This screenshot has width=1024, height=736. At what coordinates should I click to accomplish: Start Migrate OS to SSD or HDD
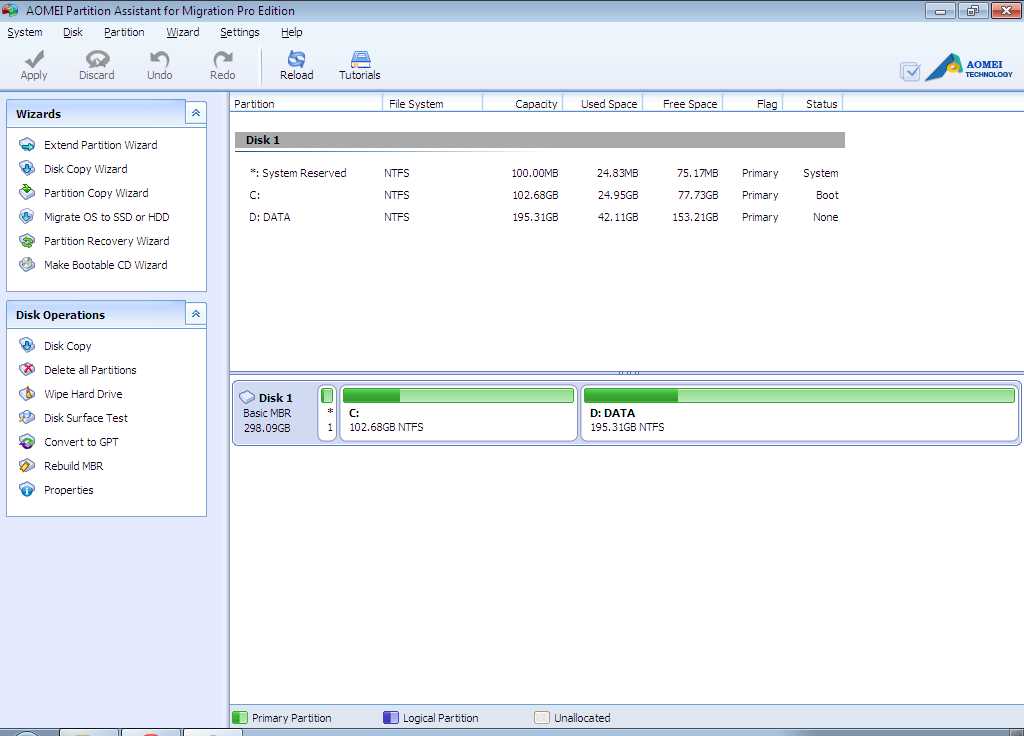point(106,217)
